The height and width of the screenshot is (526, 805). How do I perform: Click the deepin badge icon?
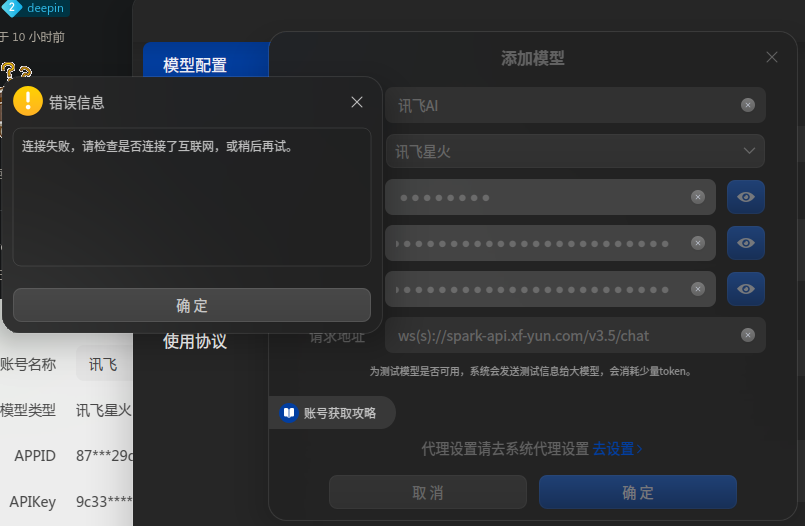click(11, 8)
